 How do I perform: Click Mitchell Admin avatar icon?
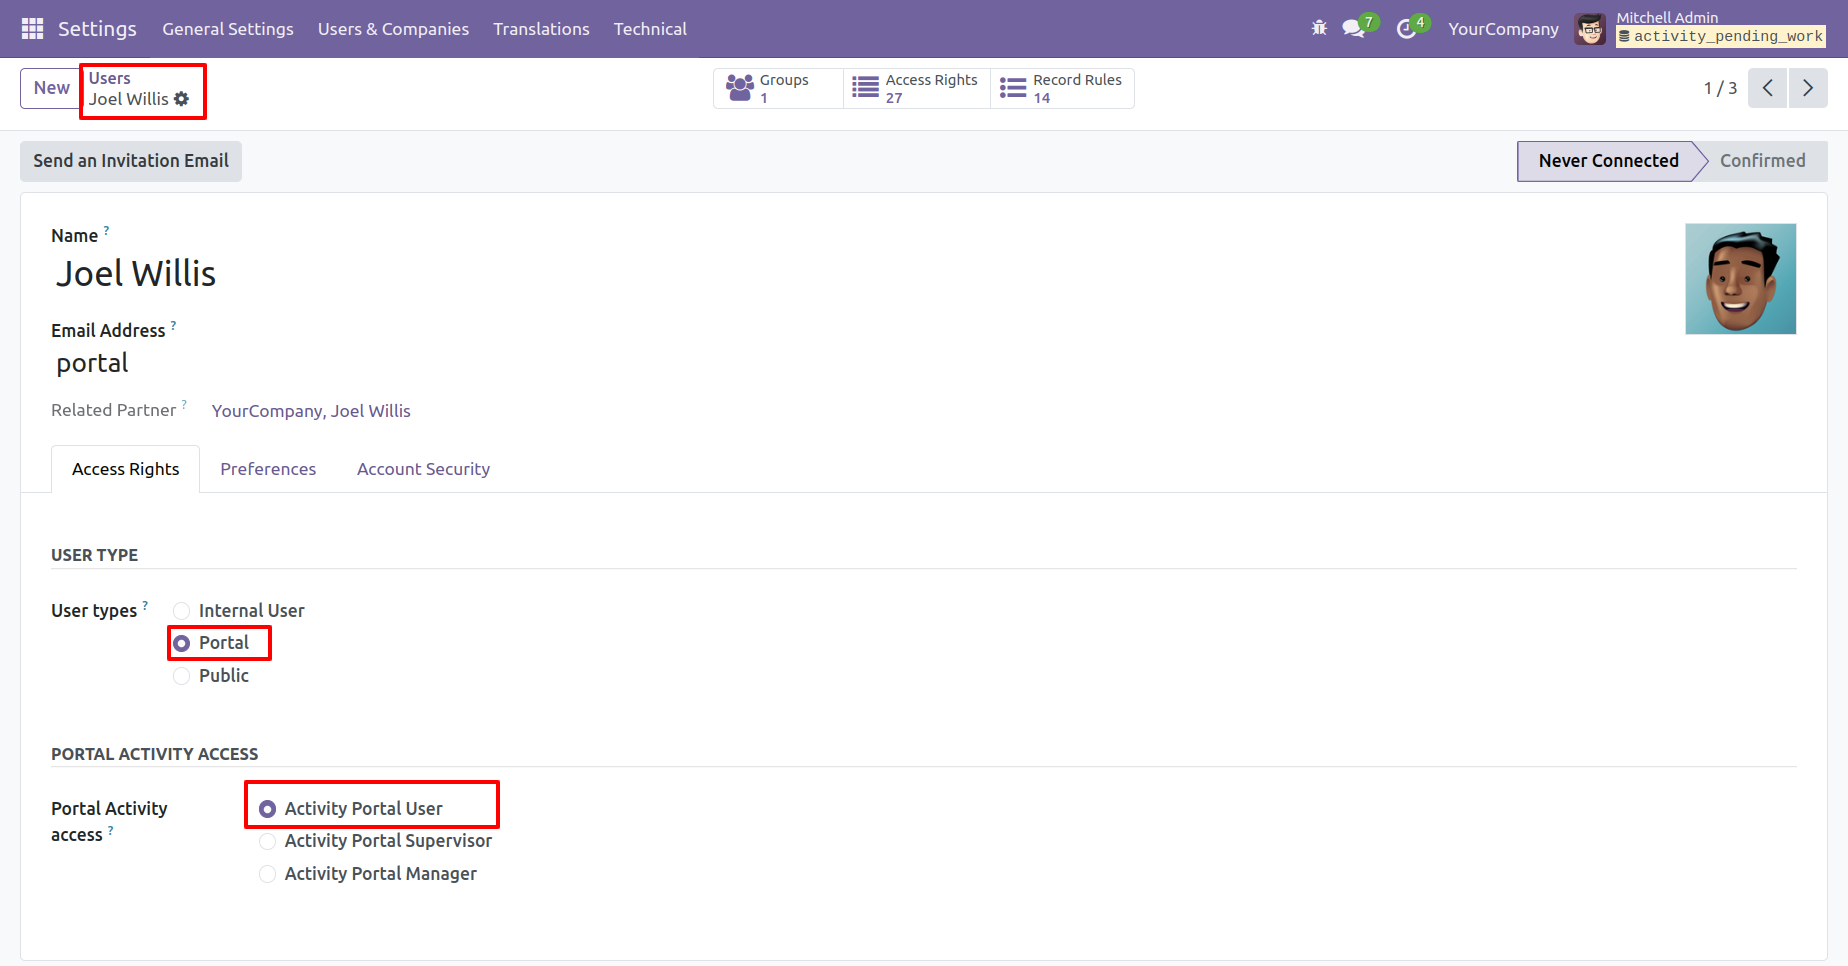pyautogui.click(x=1590, y=29)
